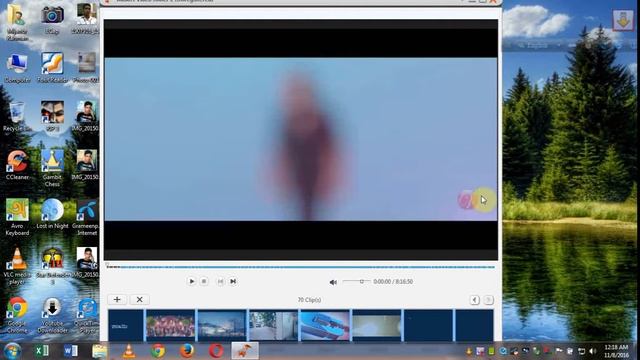Select the first dark clip with small text
640x360 pixels.
coord(126,325)
